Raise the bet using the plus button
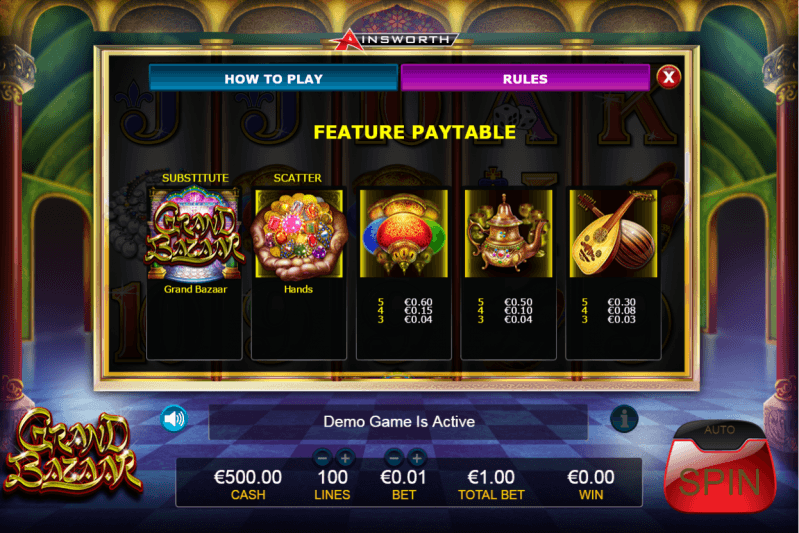The width and height of the screenshot is (799, 533). (x=417, y=458)
